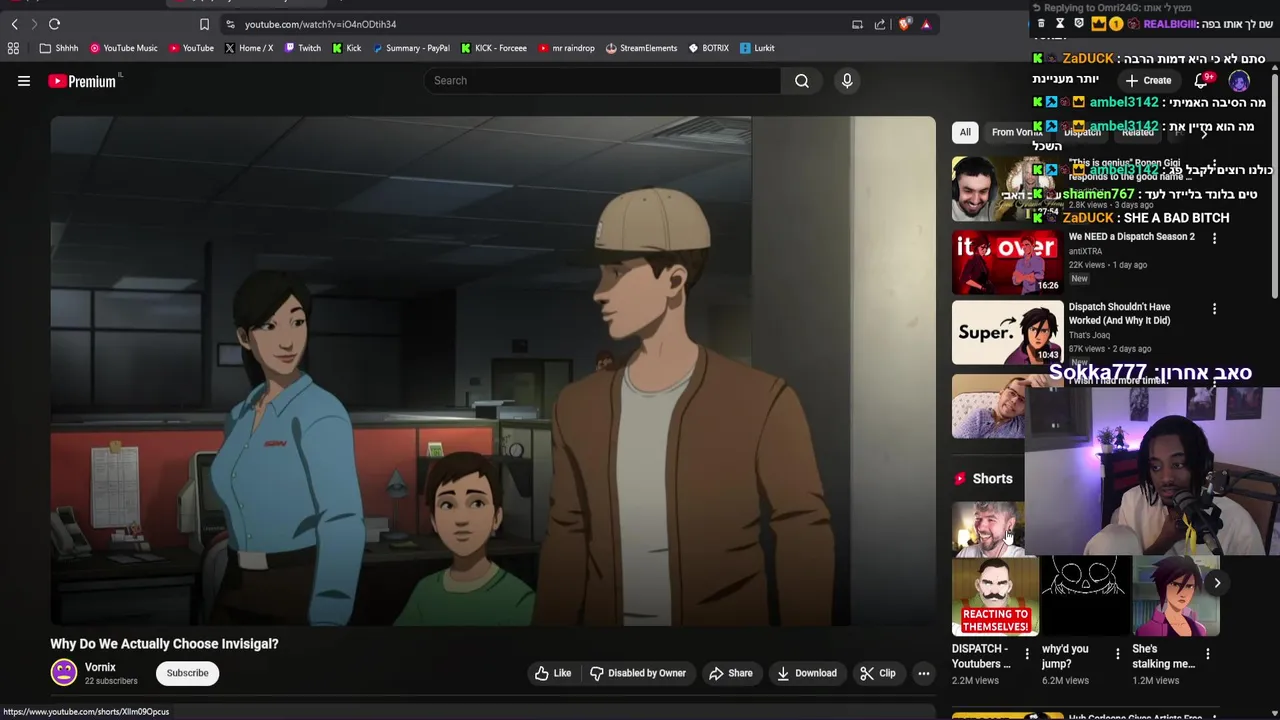Subscribe to Vornix channel
Image resolution: width=1280 pixels, height=720 pixels.
click(187, 673)
